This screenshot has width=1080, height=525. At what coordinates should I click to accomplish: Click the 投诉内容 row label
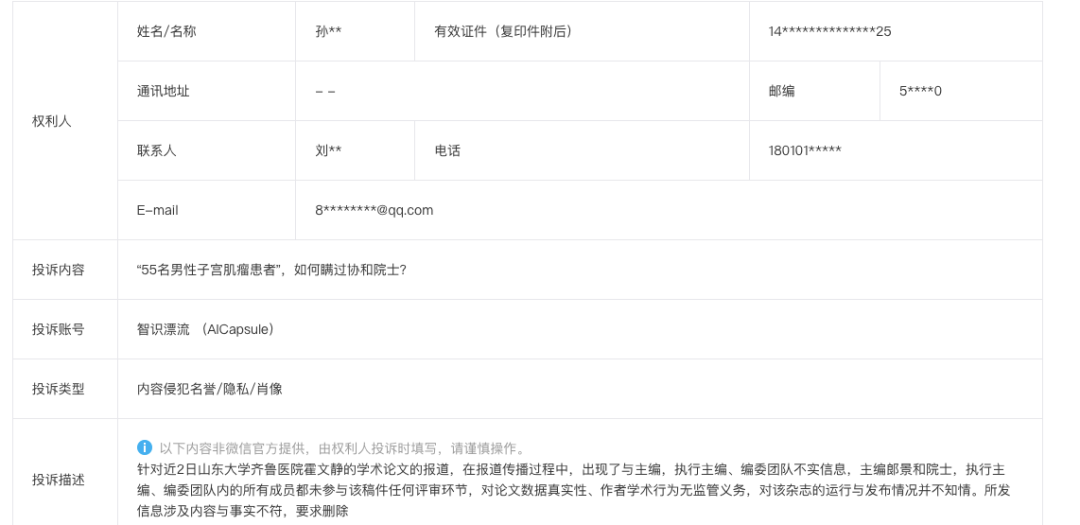click(x=58, y=270)
